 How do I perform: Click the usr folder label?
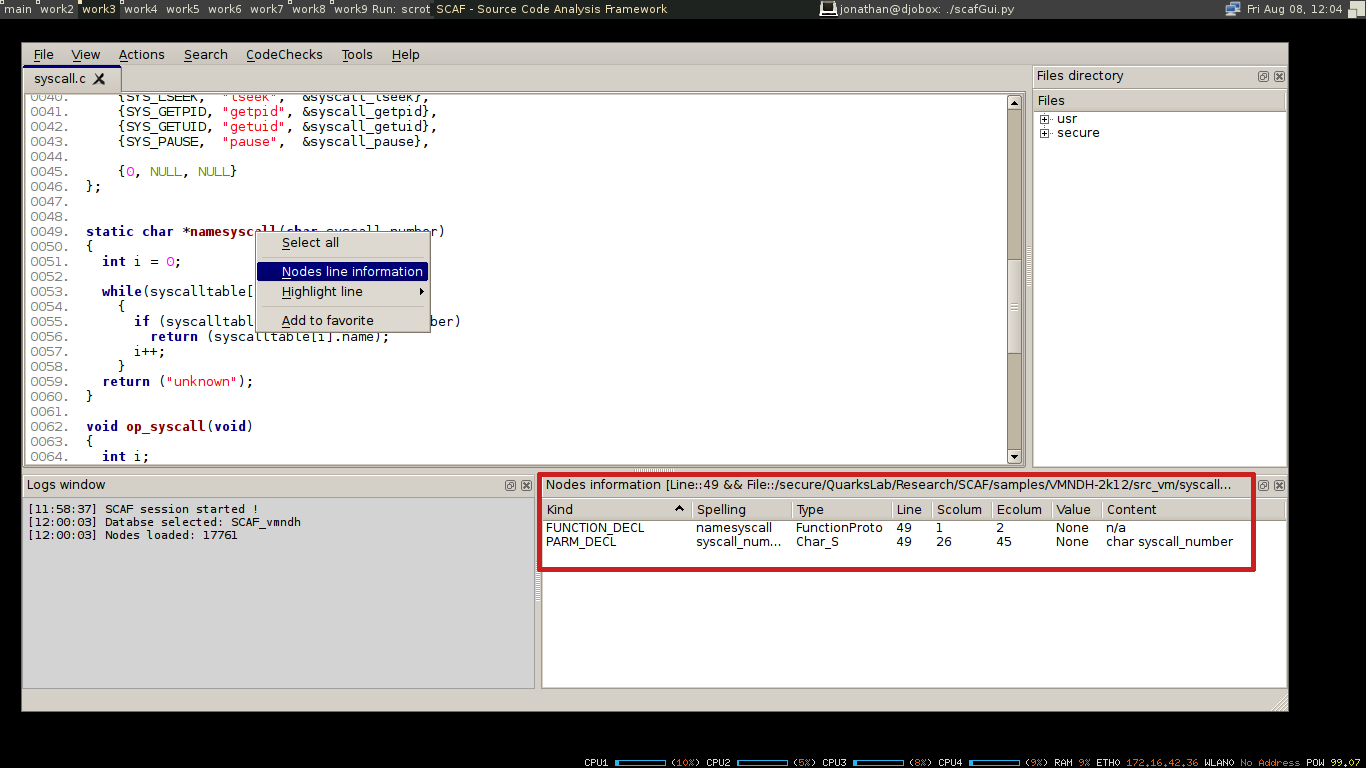tap(1067, 119)
